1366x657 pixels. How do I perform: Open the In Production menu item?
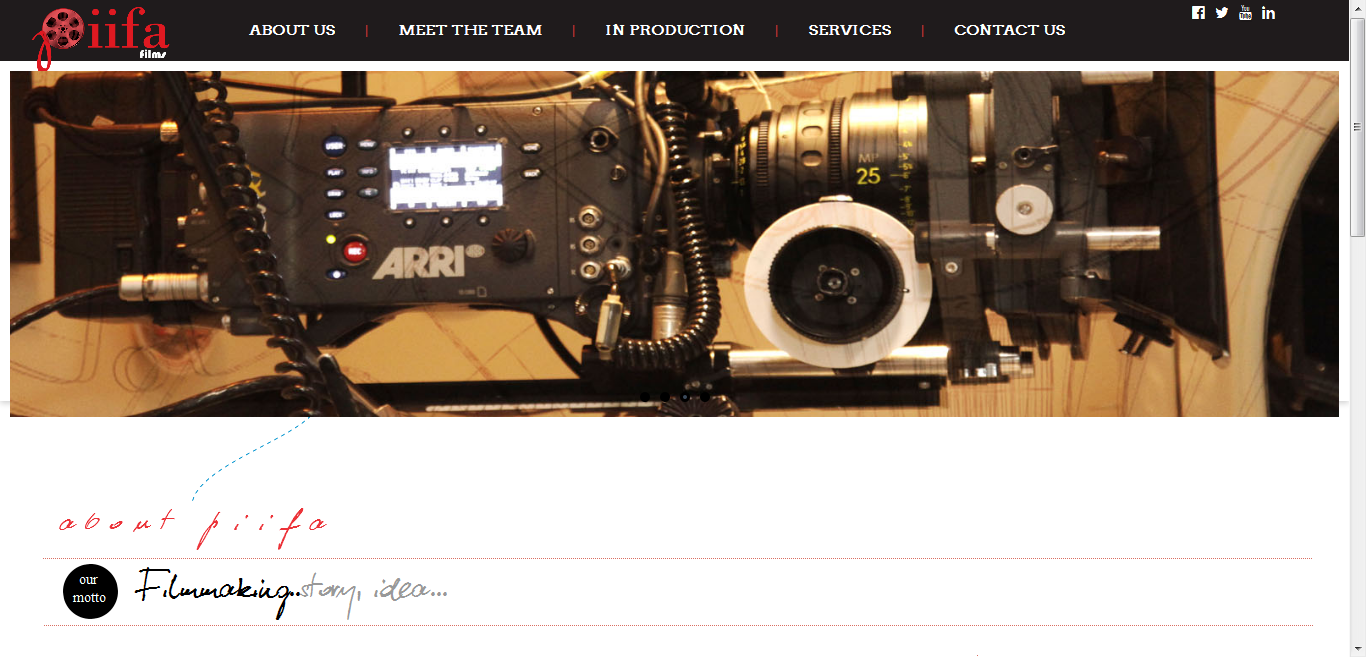click(675, 30)
